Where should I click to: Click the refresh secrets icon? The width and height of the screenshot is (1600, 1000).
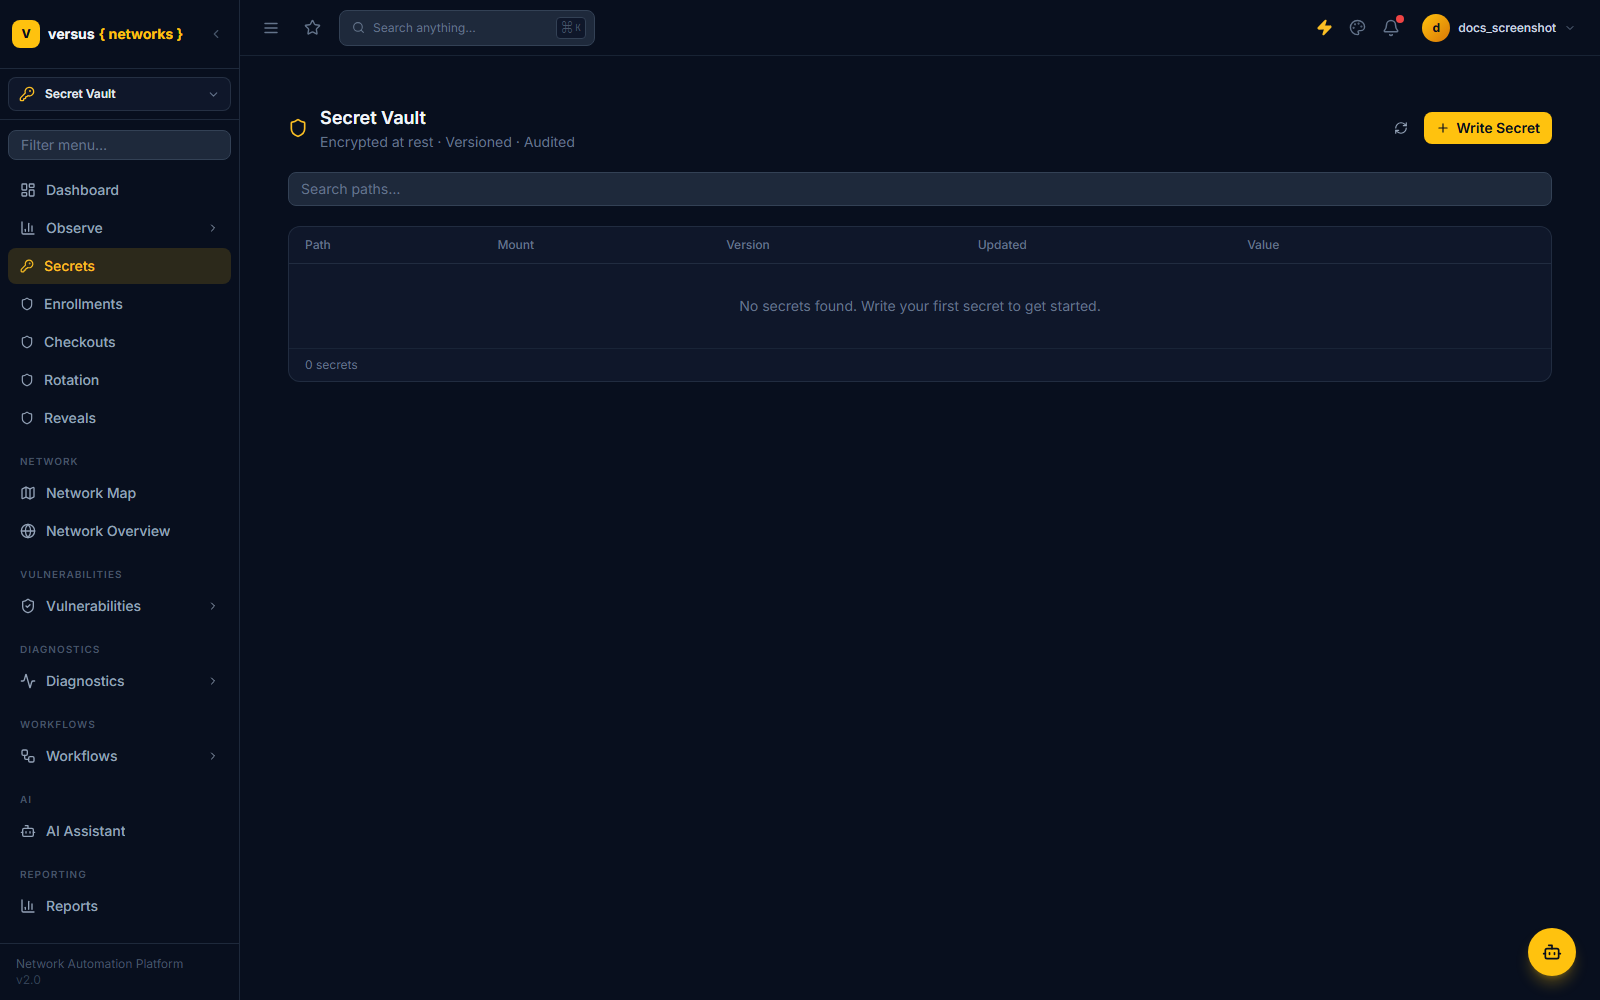point(1401,128)
